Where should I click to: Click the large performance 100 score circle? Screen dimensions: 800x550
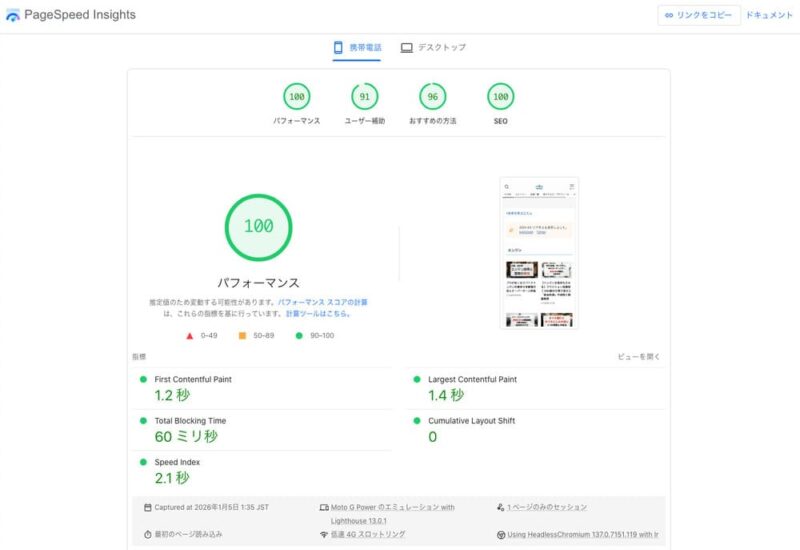(258, 227)
